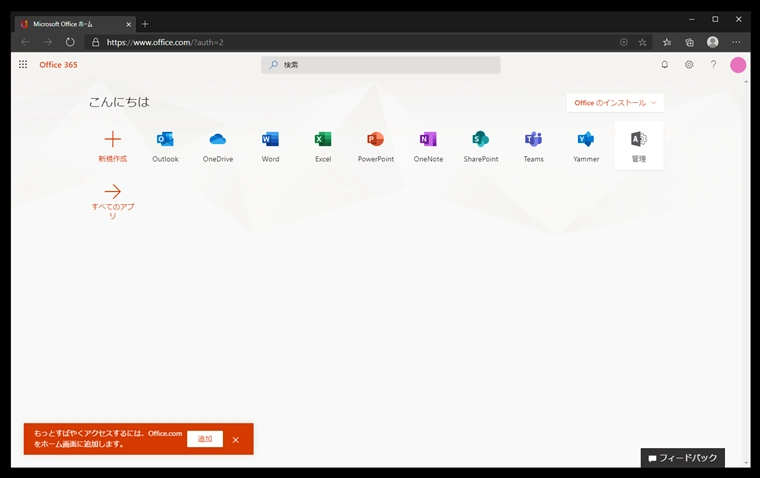Dismiss the orange home screen banner

click(x=236, y=440)
